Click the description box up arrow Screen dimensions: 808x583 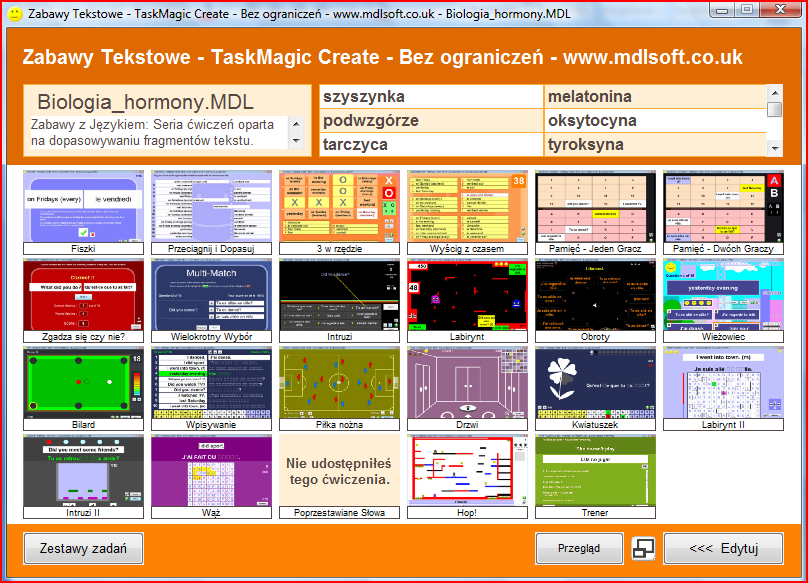296,124
